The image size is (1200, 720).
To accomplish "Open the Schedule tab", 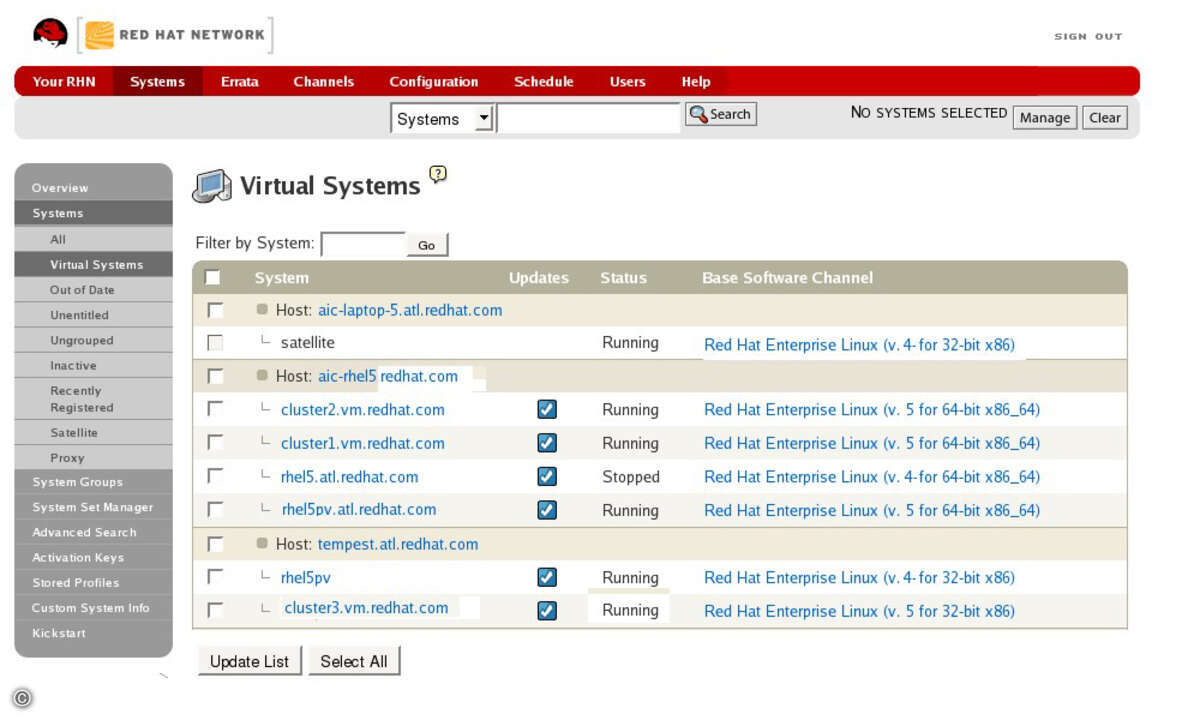I will 544,82.
